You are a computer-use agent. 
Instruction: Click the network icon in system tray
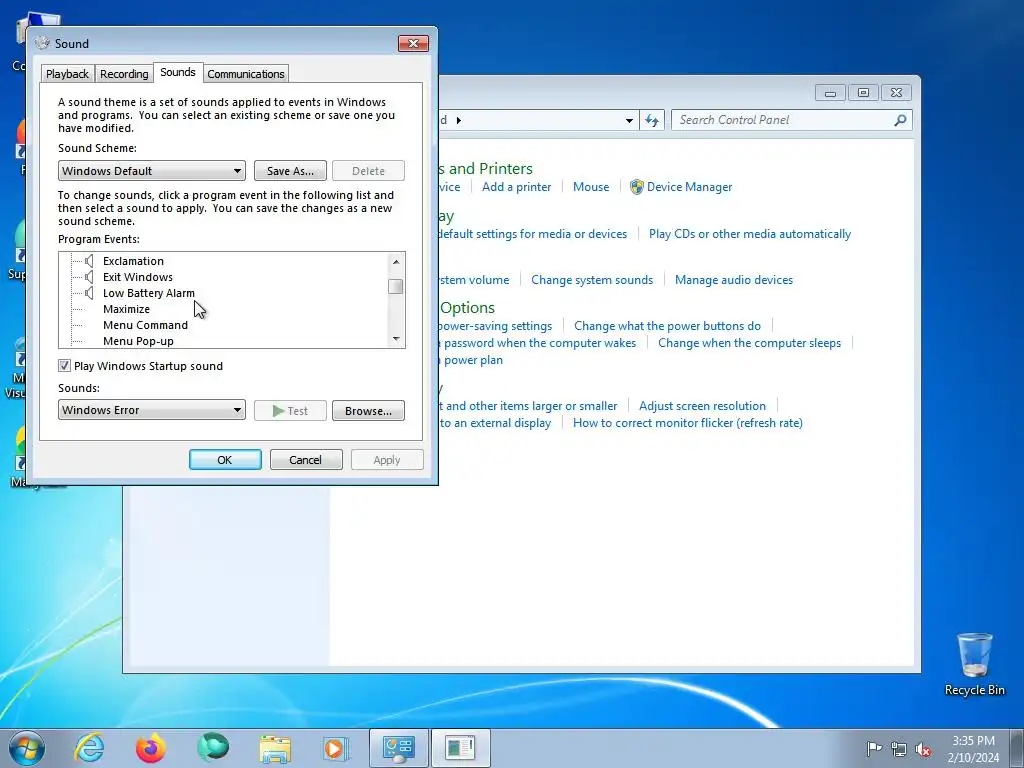click(x=899, y=749)
